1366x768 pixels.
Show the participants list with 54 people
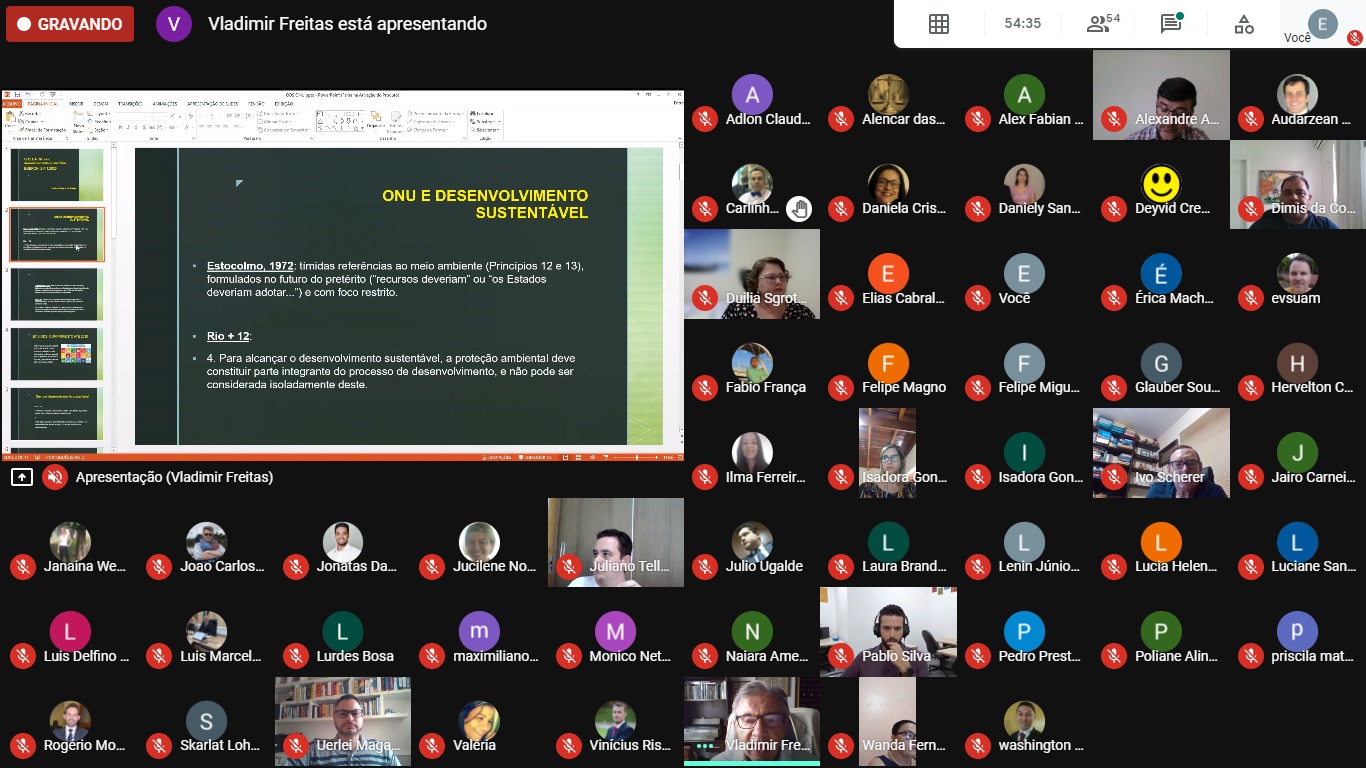tap(1102, 24)
